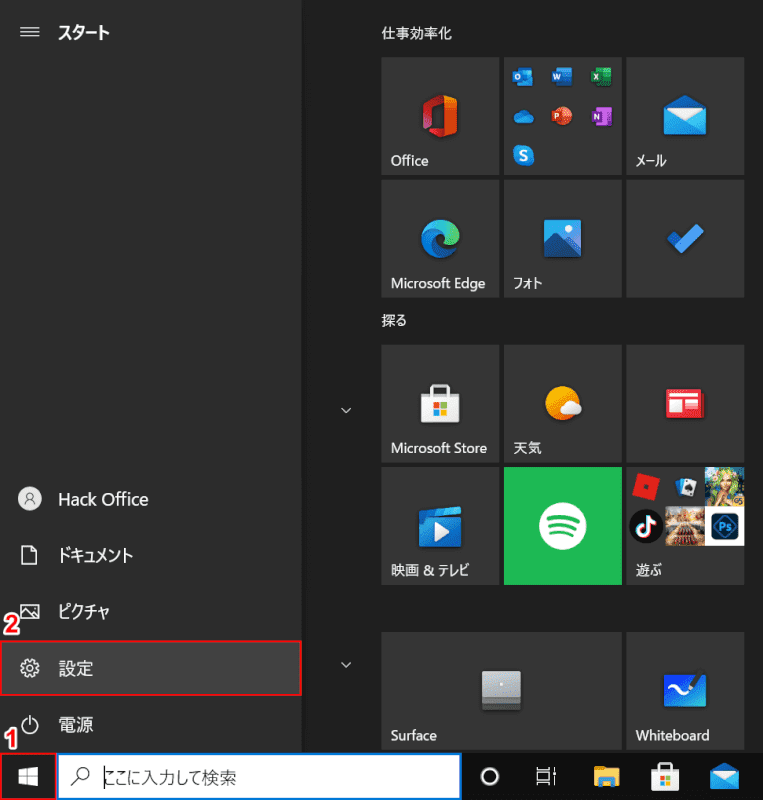Open Solitaire cards in the 遊ぶ folder
763x800 pixels.
point(685,486)
